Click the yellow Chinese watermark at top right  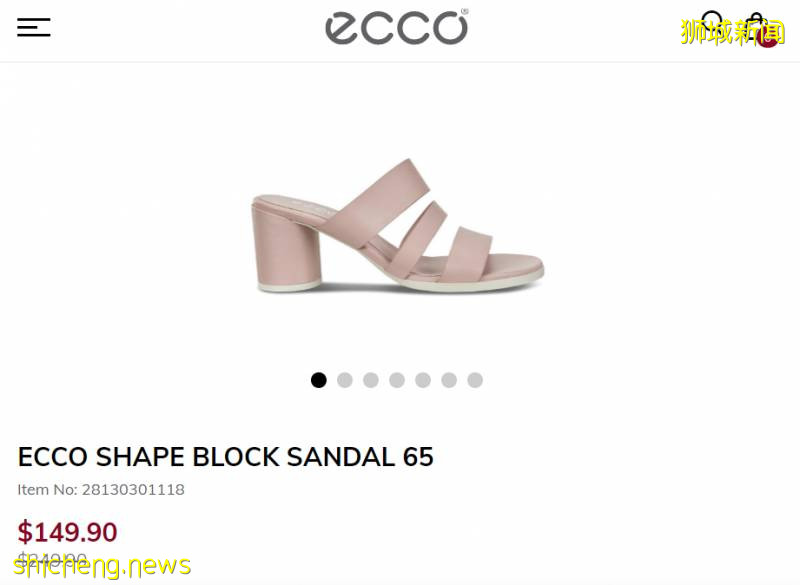pyautogui.click(x=732, y=33)
